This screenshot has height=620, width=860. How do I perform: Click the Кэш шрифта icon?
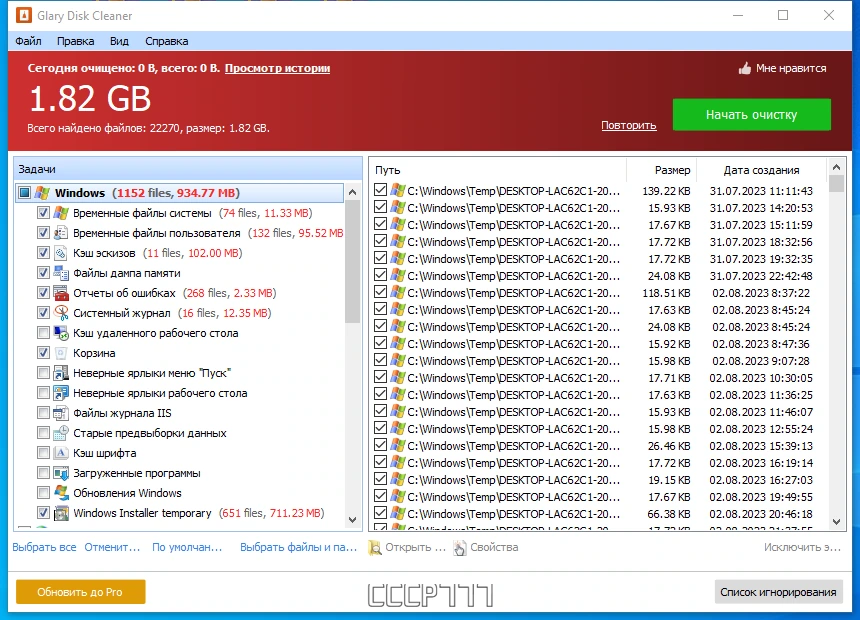point(61,453)
